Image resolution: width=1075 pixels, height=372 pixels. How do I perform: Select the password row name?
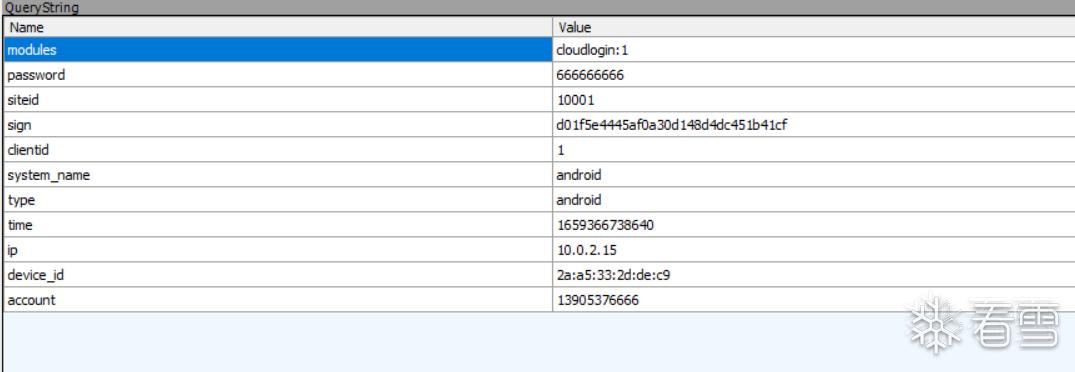pos(278,75)
